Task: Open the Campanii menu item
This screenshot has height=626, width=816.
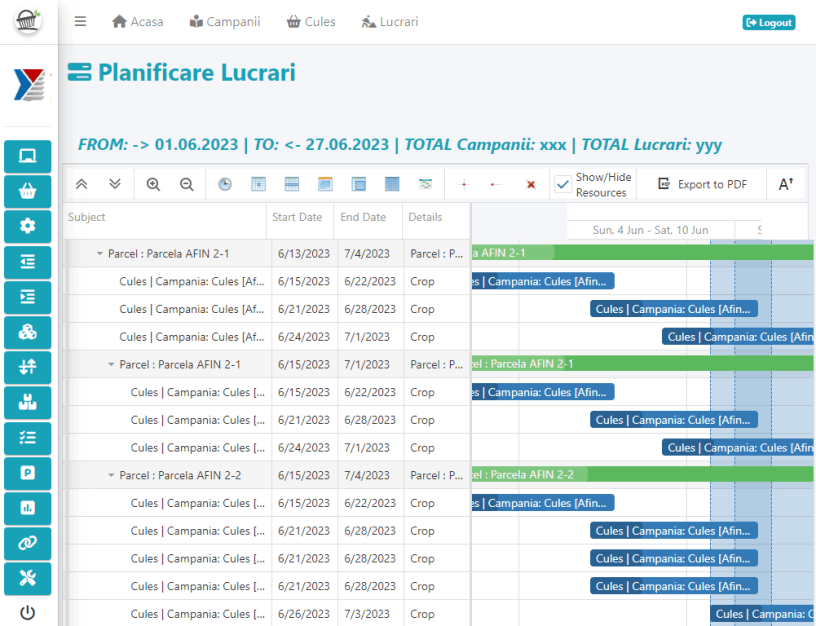Action: [x=224, y=22]
